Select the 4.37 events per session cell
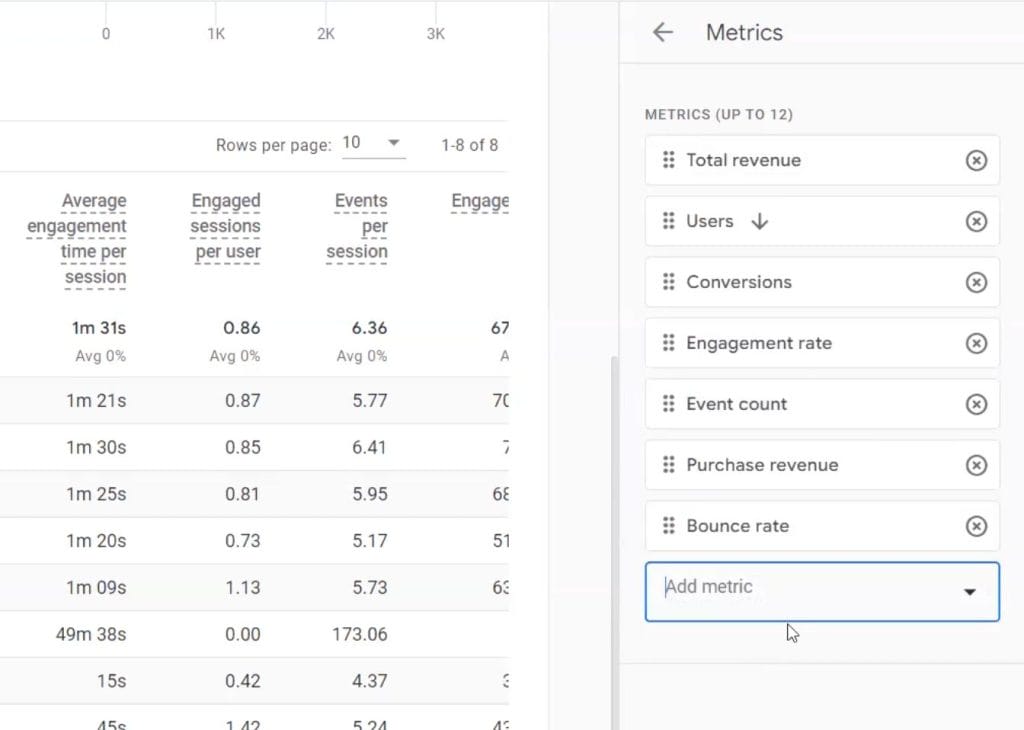Viewport: 1024px width, 730px height. tap(370, 681)
